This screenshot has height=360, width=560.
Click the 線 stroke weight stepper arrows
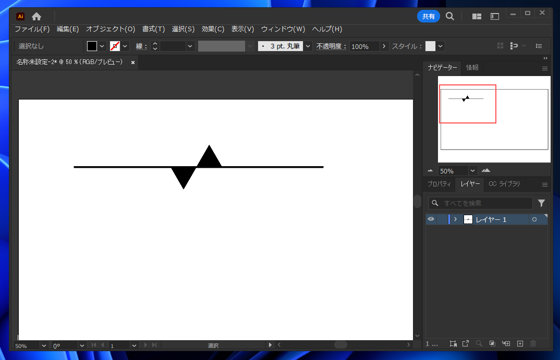(x=155, y=46)
